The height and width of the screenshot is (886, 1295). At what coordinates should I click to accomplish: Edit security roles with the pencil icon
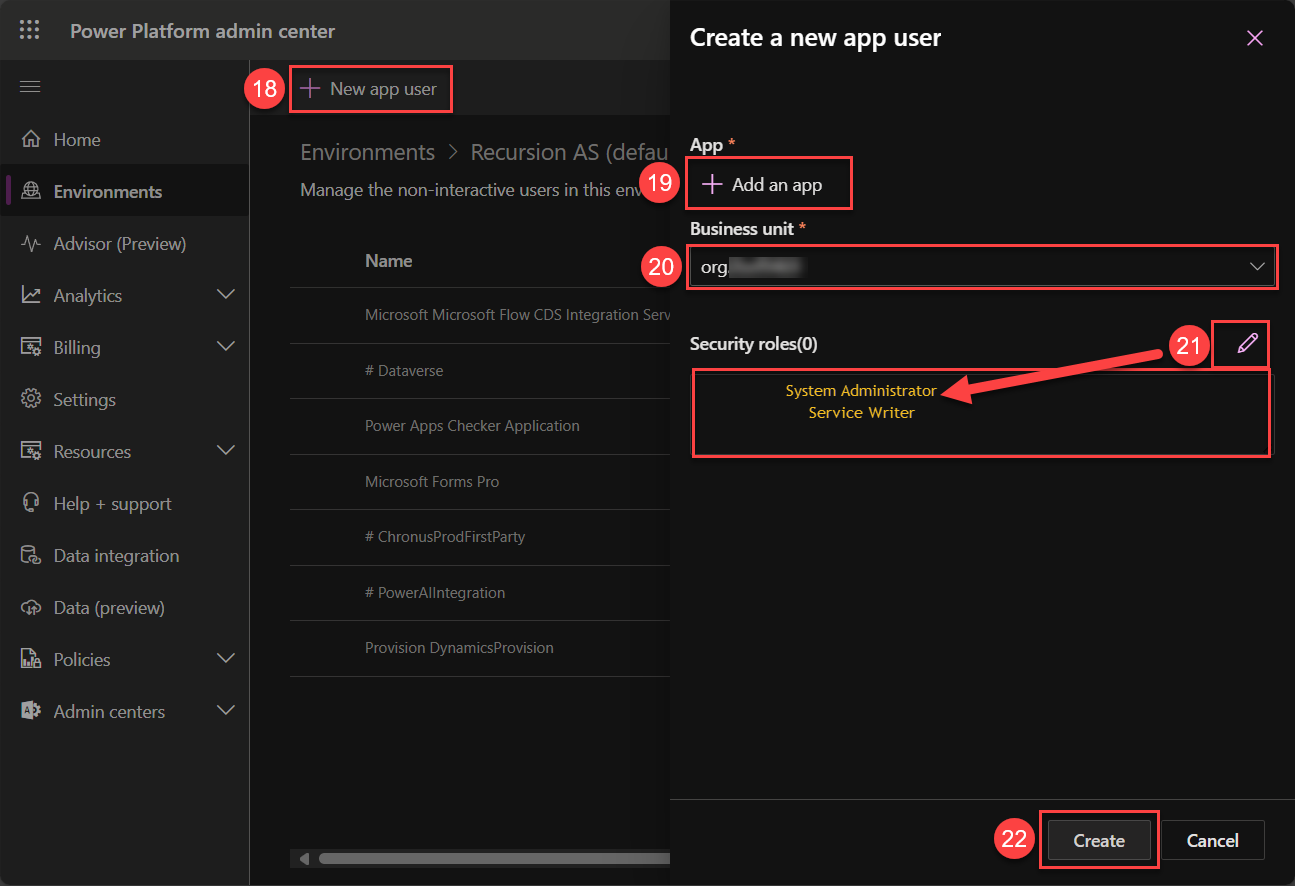[x=1241, y=344]
